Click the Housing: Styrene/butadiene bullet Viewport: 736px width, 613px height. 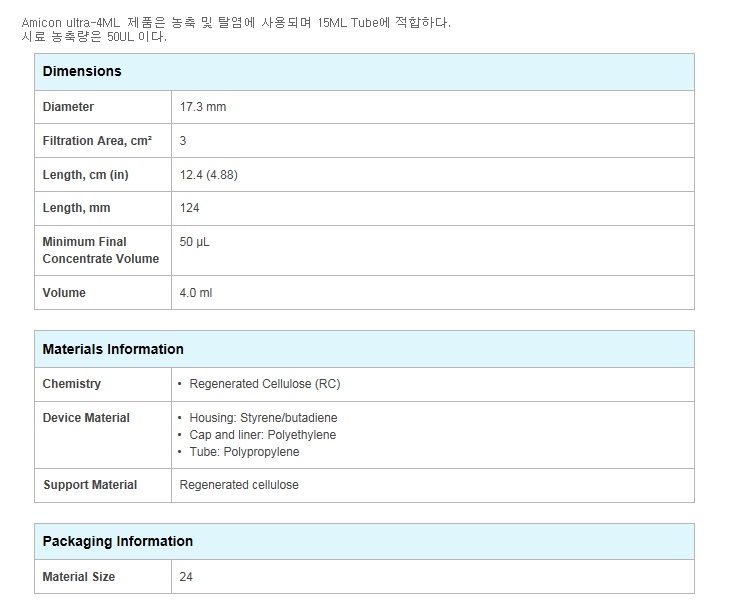point(270,418)
